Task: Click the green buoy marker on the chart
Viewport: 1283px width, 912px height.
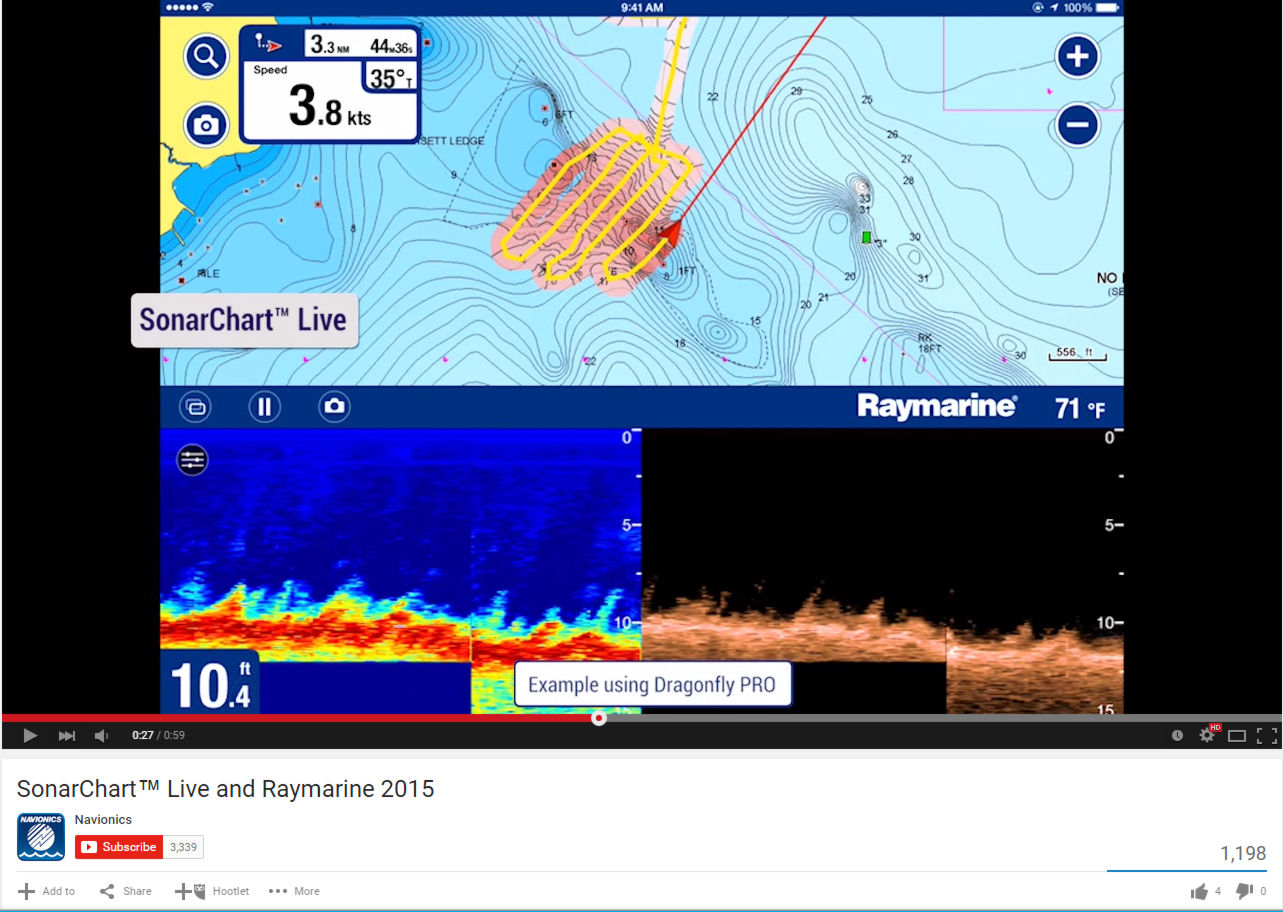Action: (867, 237)
